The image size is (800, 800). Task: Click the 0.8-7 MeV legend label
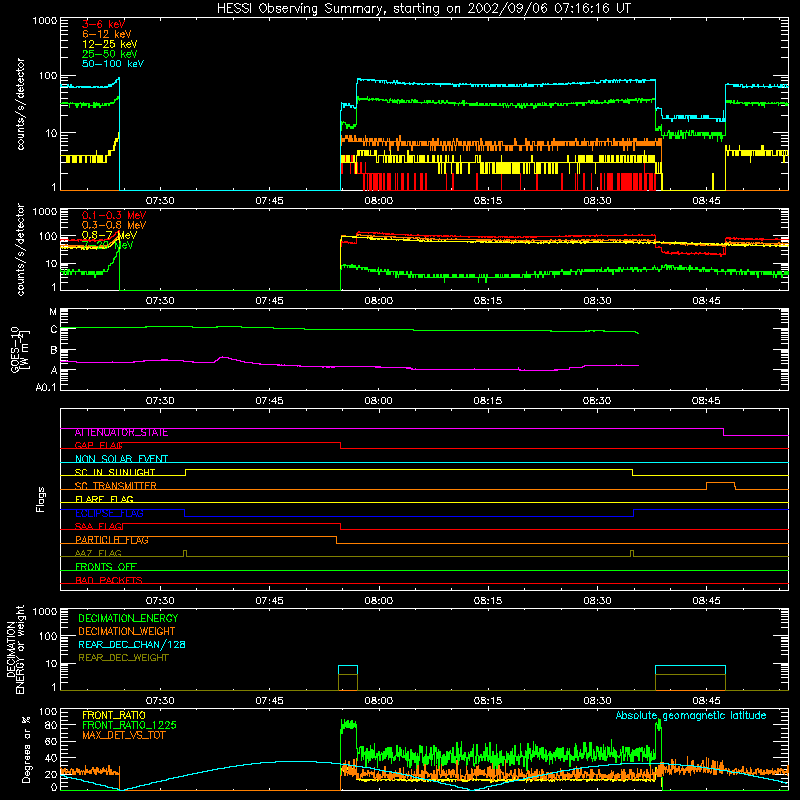pos(109,235)
